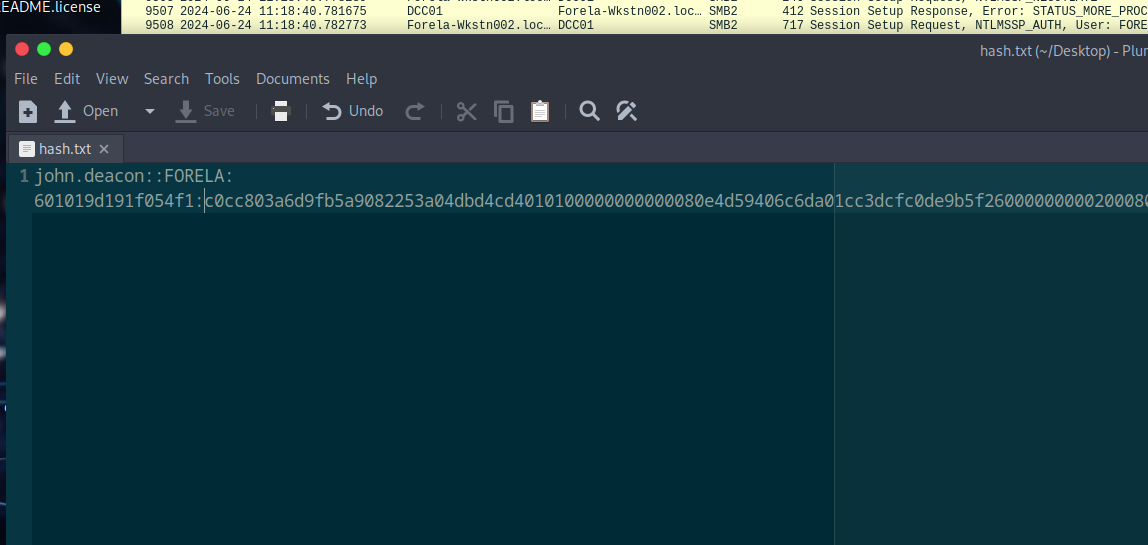Click the 601019d191f054f1 challenge text
The width and height of the screenshot is (1148, 545).
116,201
